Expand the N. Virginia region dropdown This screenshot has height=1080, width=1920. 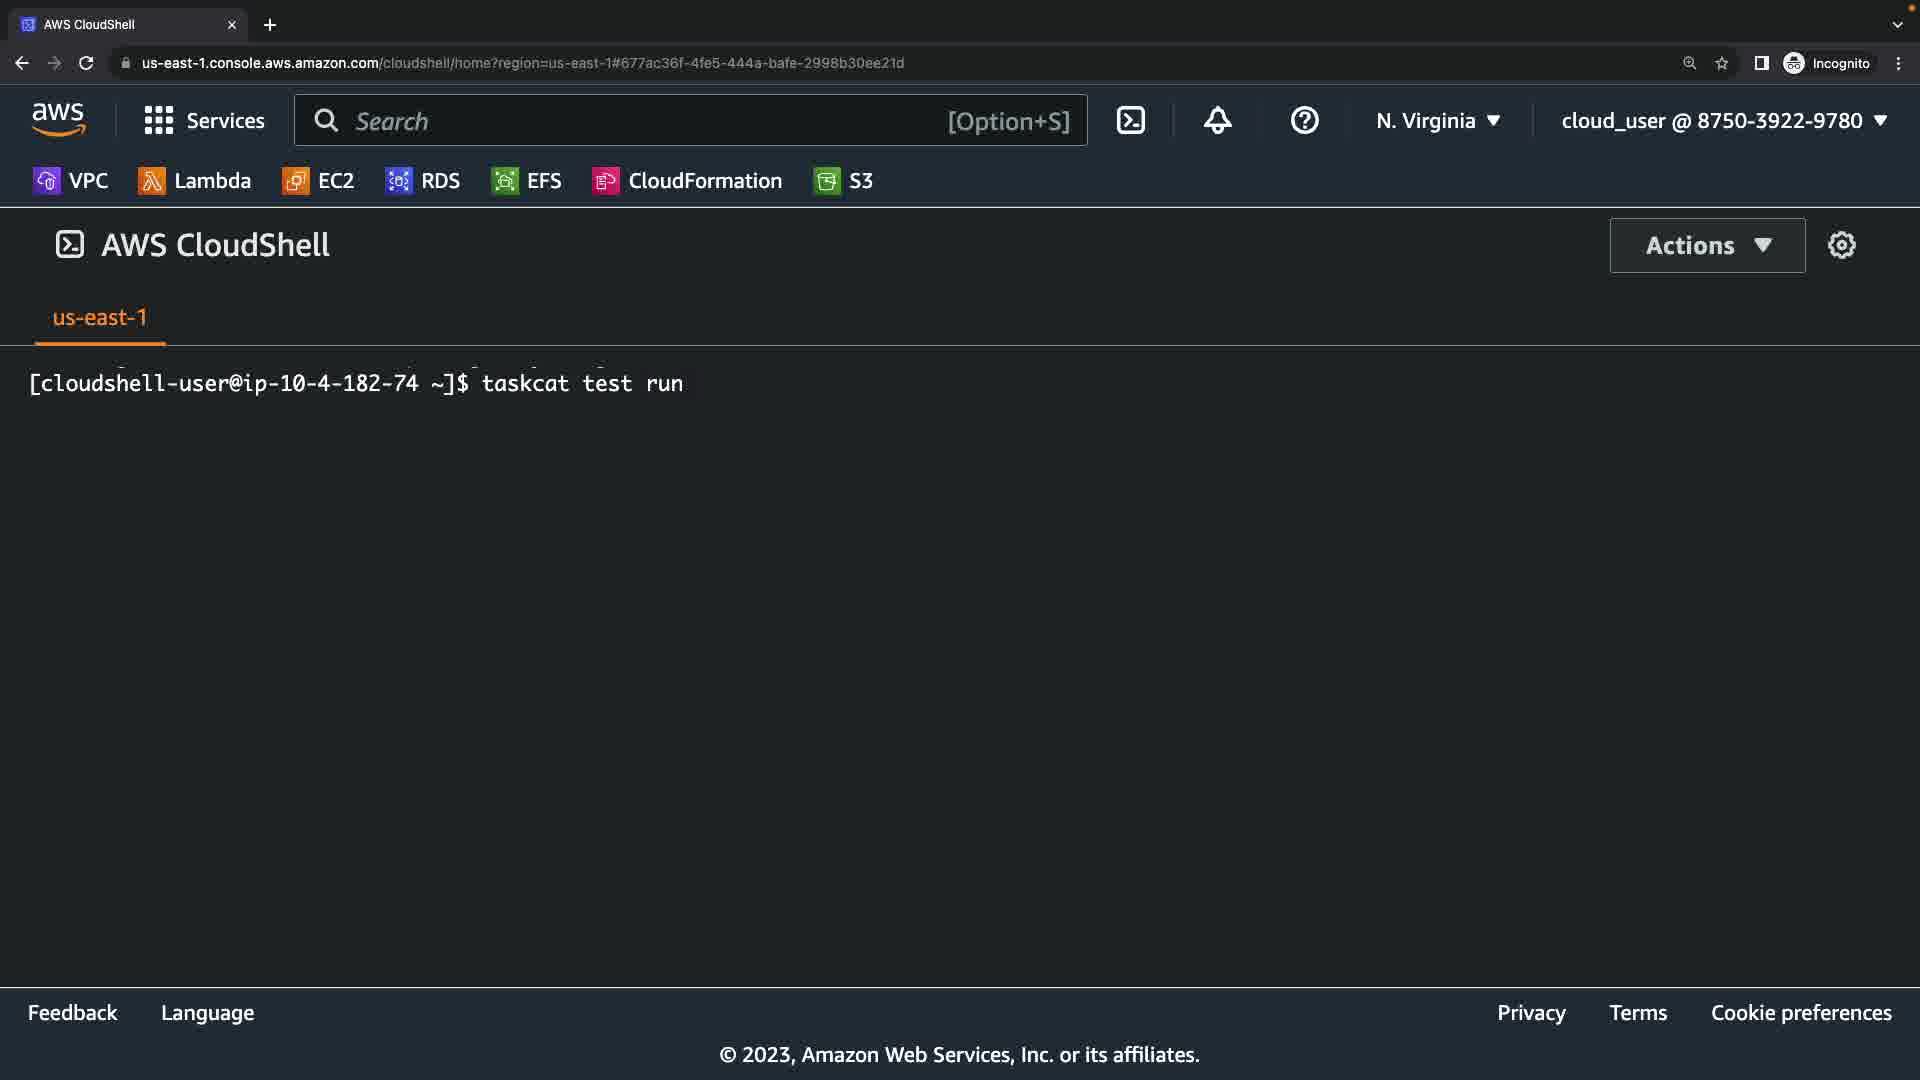pos(1438,121)
